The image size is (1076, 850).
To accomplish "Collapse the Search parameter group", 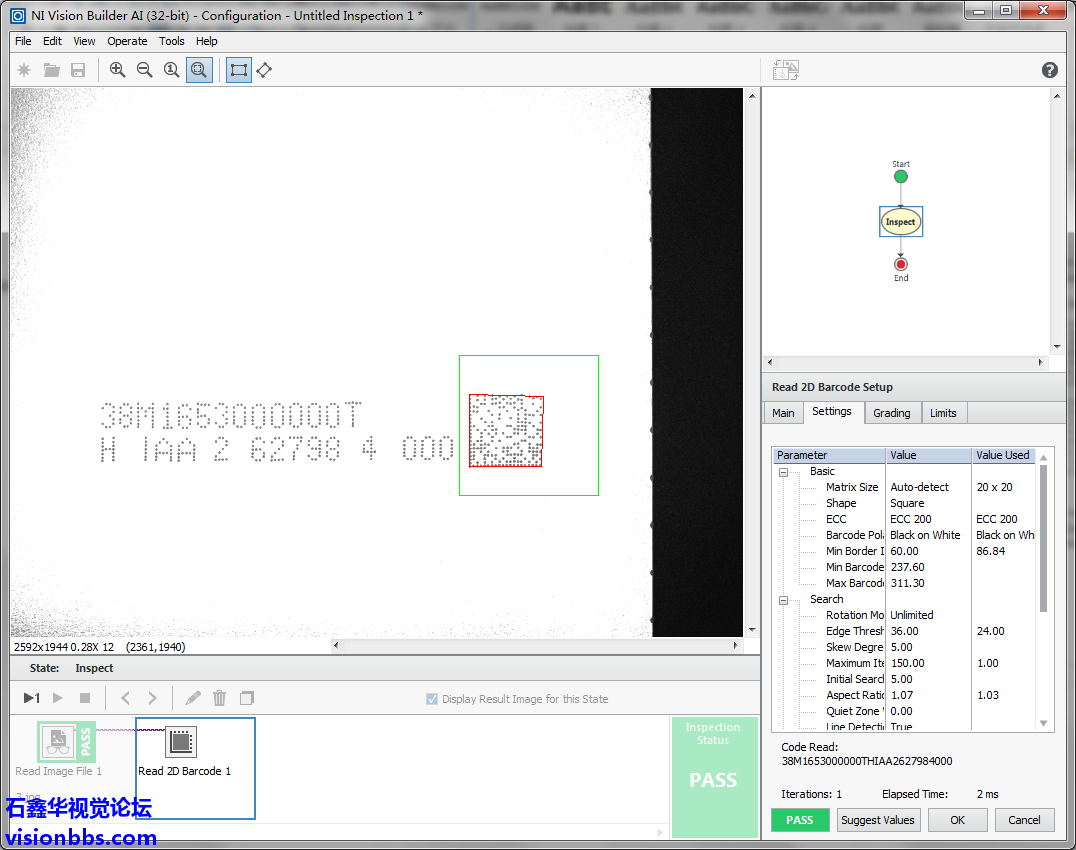I will coord(784,600).
